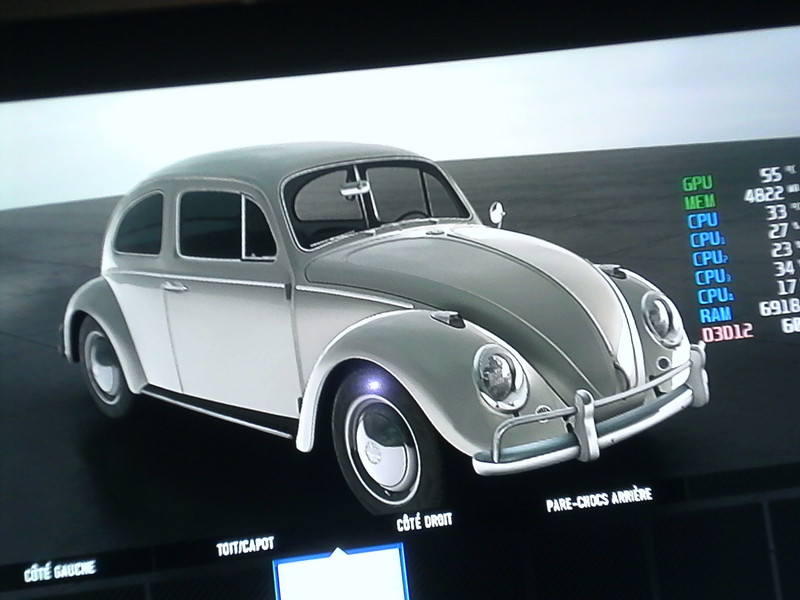Click the blue RAM overlay label
This screenshot has width=800, height=600.
715,315
